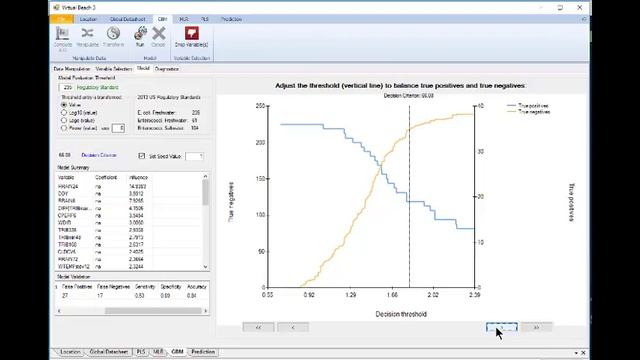This screenshot has height=360, width=640.
Task: Click the power exponent input field
Action: pos(118,128)
